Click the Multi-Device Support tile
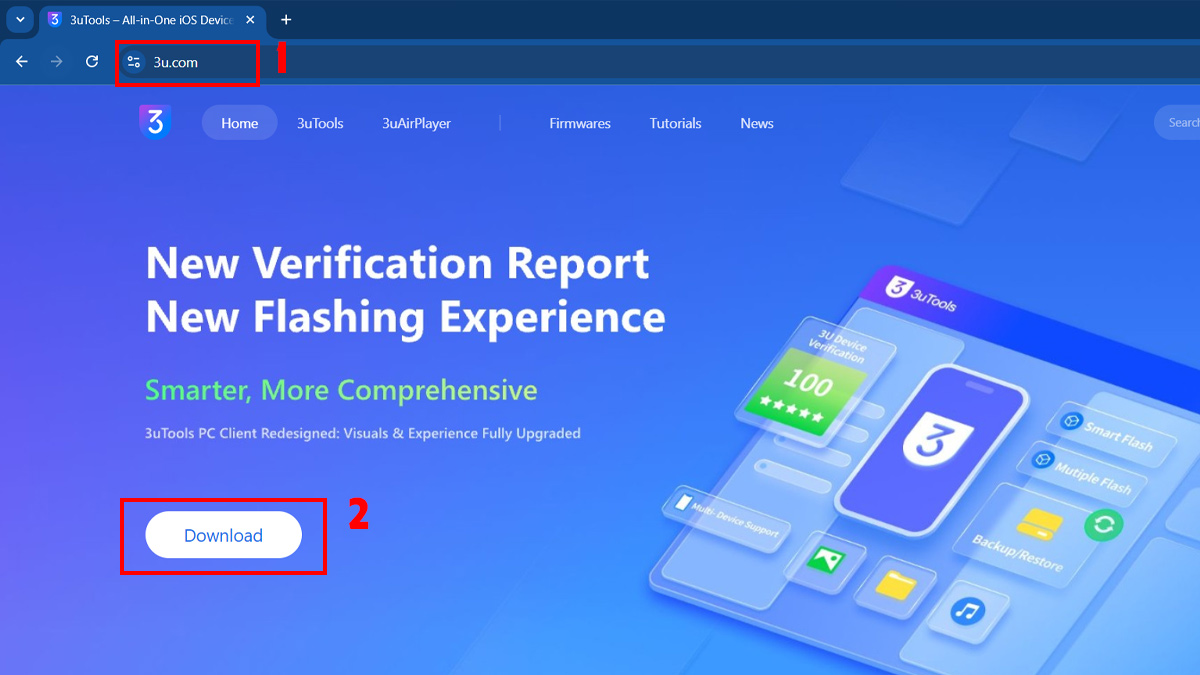 coord(727,517)
